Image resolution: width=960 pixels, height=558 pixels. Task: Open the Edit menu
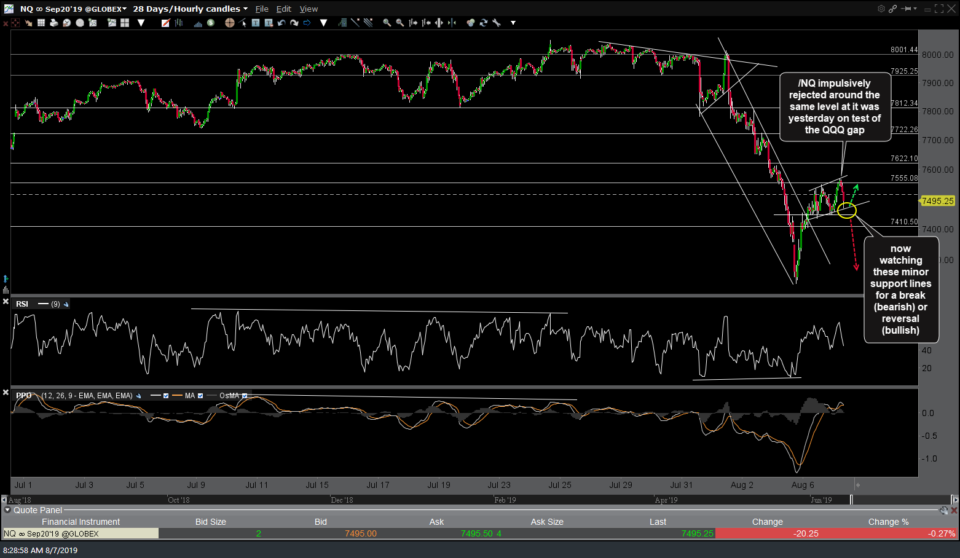pyautogui.click(x=283, y=9)
